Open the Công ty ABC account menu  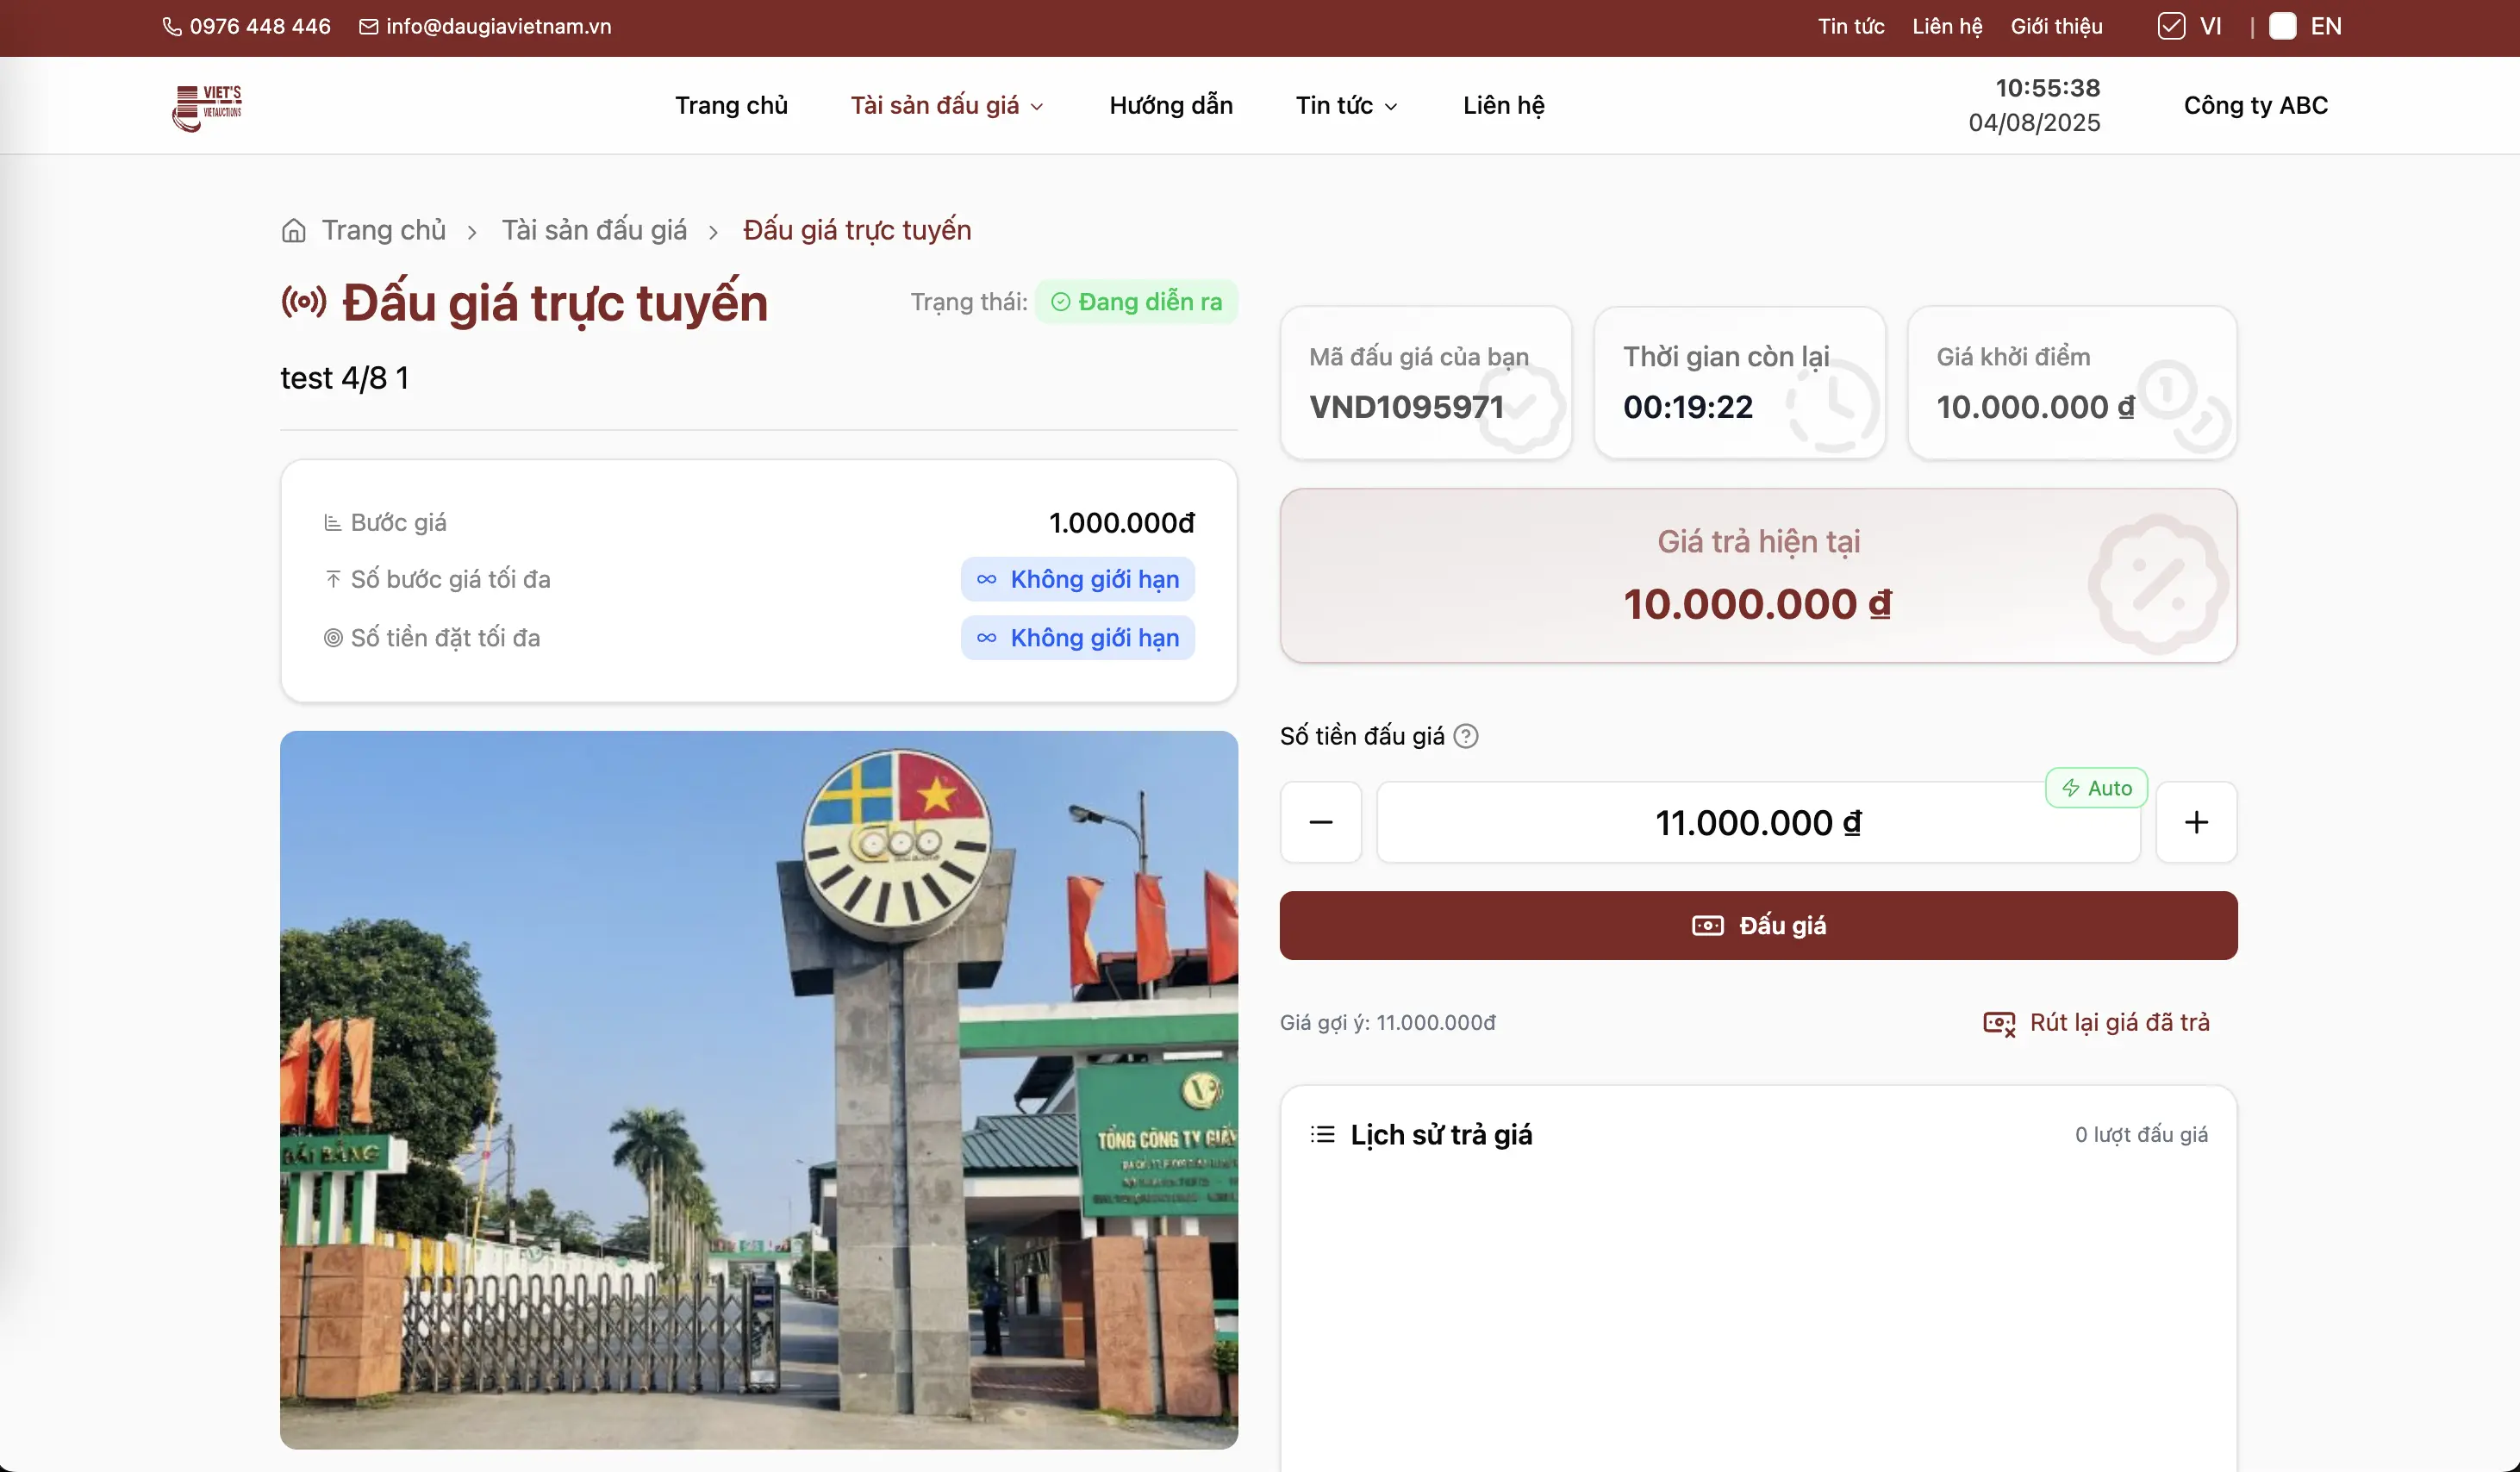pyautogui.click(x=2255, y=105)
